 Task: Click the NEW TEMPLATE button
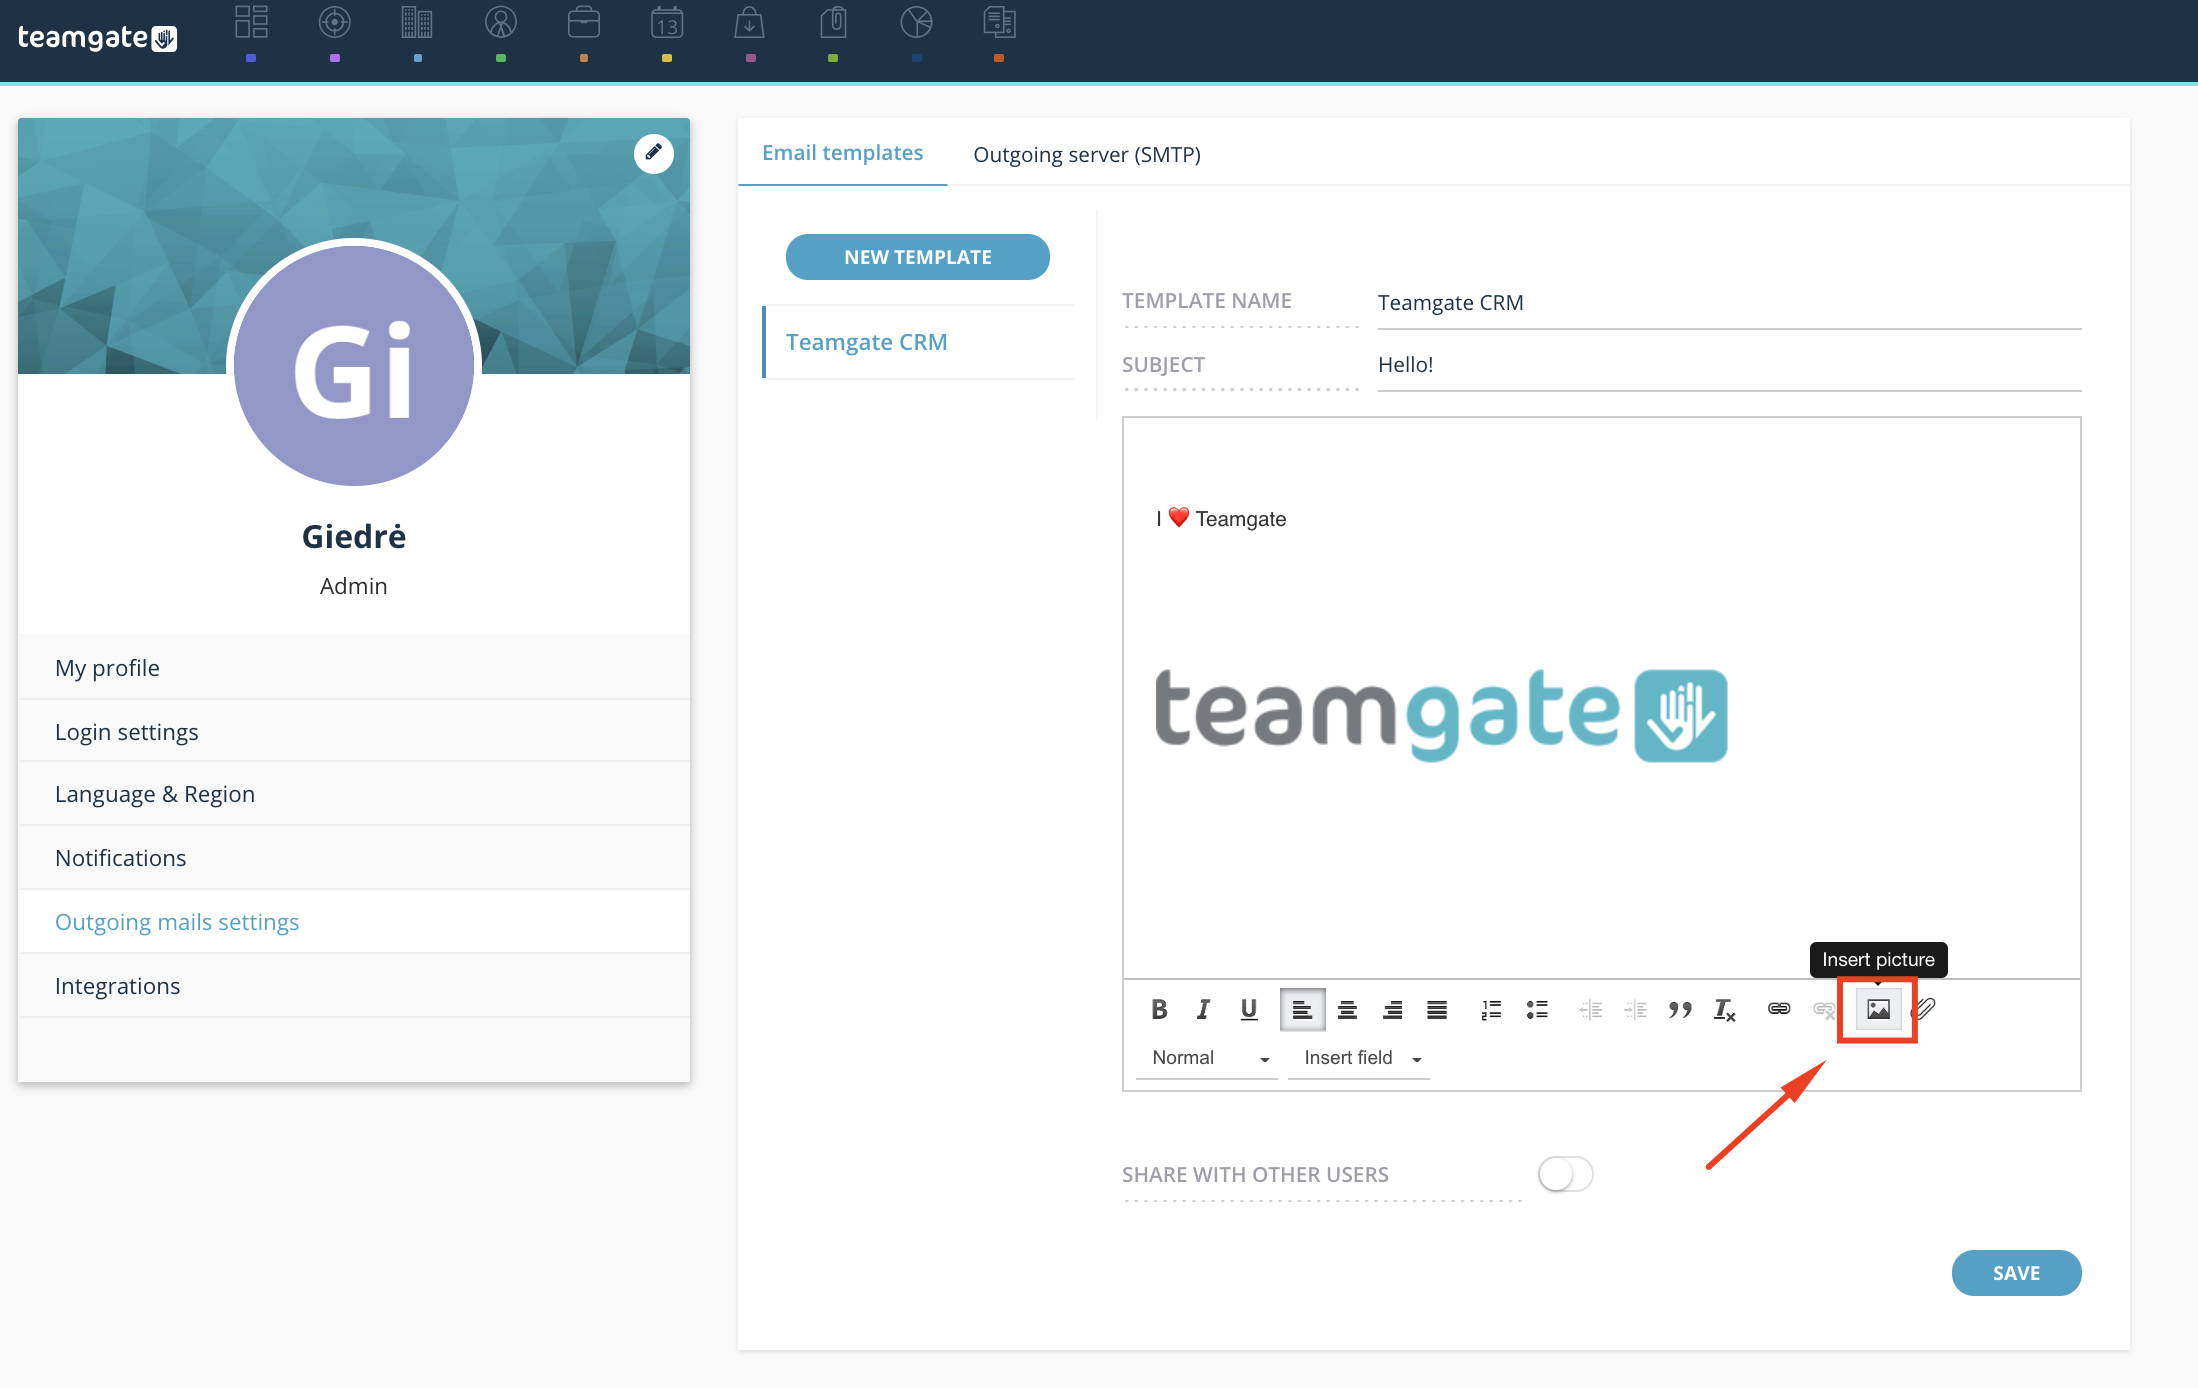coord(918,257)
